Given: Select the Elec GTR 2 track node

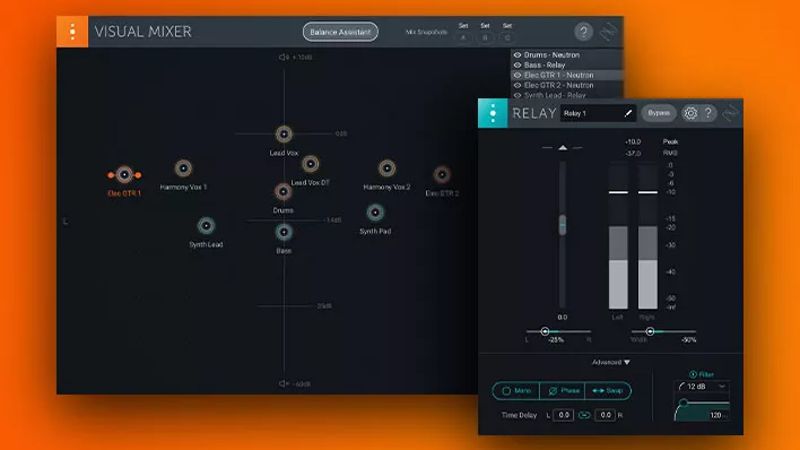Looking at the screenshot, I should point(442,174).
